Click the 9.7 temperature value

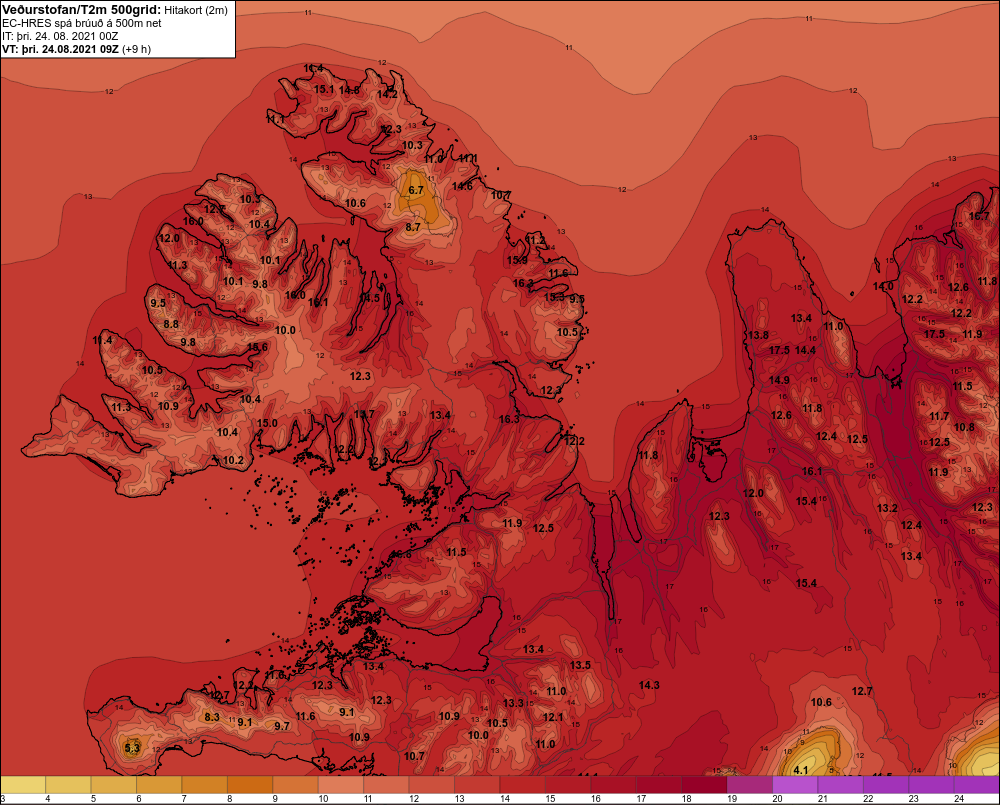coord(282,726)
